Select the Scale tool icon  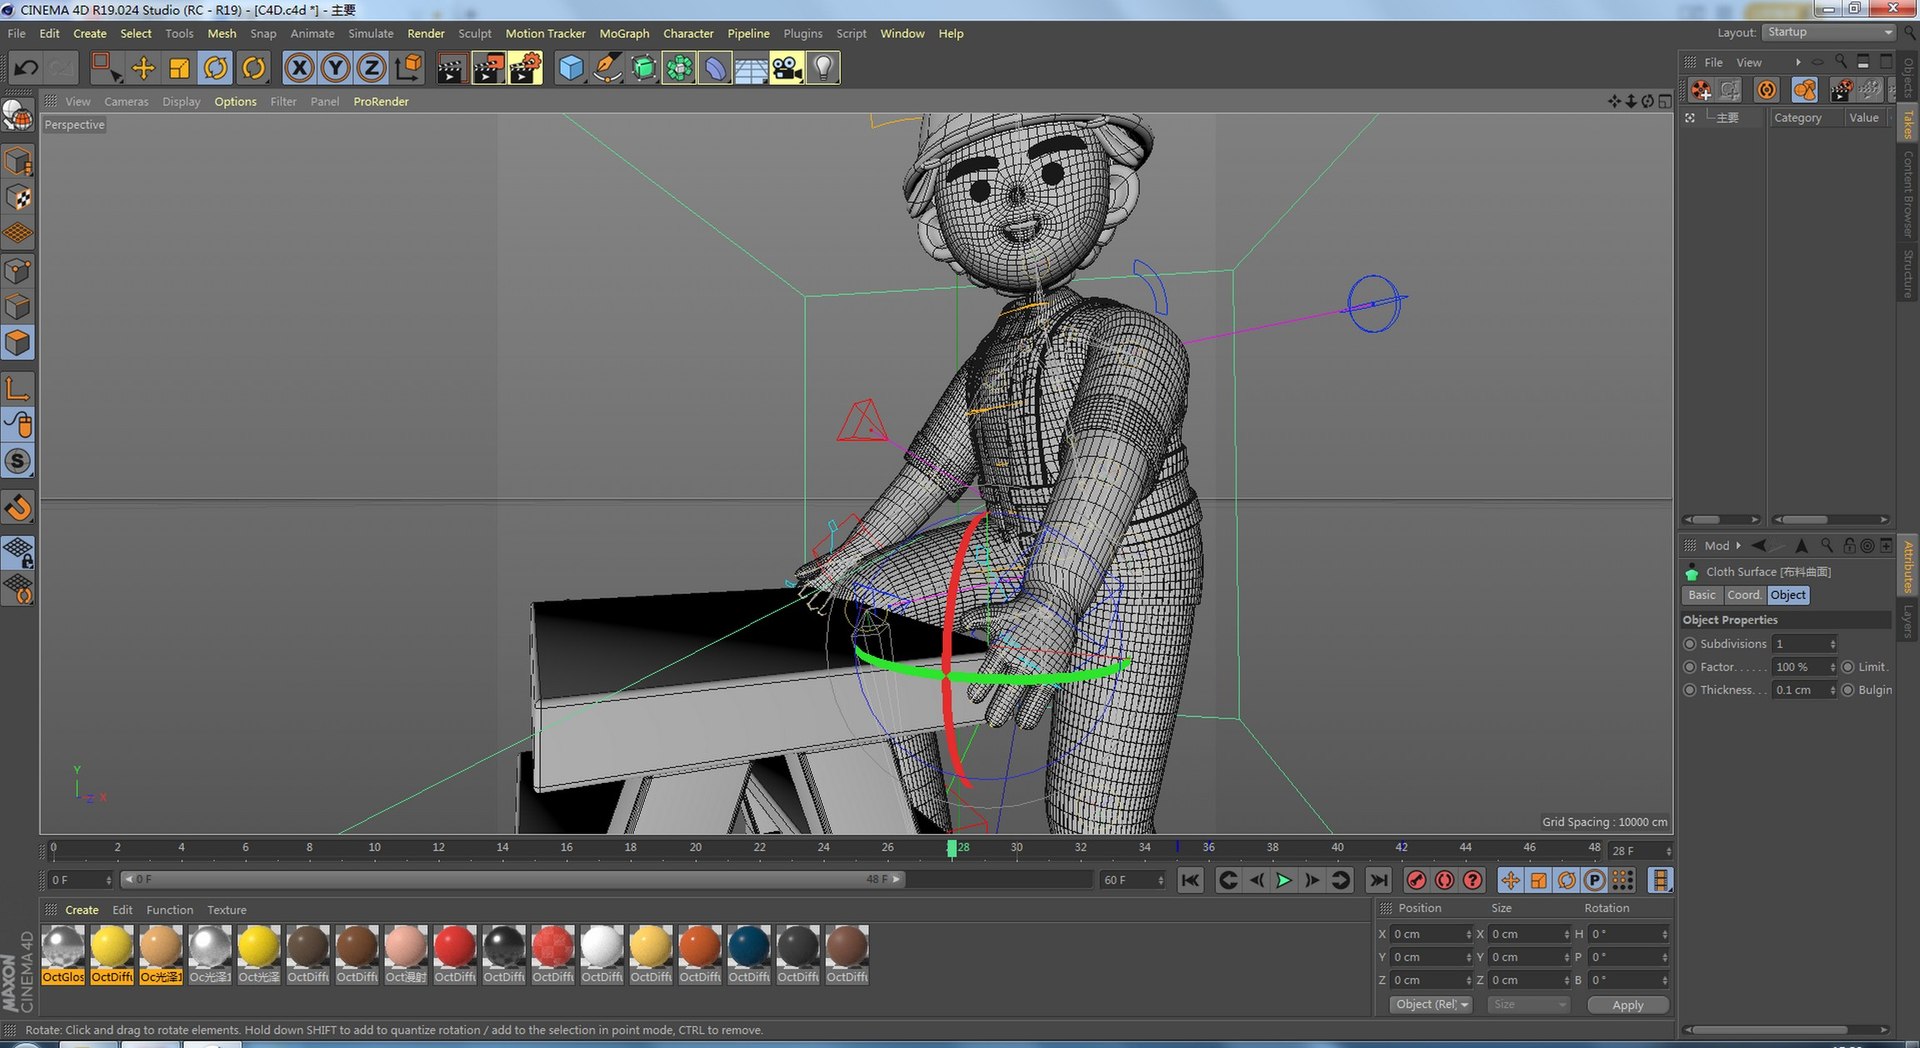pyautogui.click(x=179, y=68)
